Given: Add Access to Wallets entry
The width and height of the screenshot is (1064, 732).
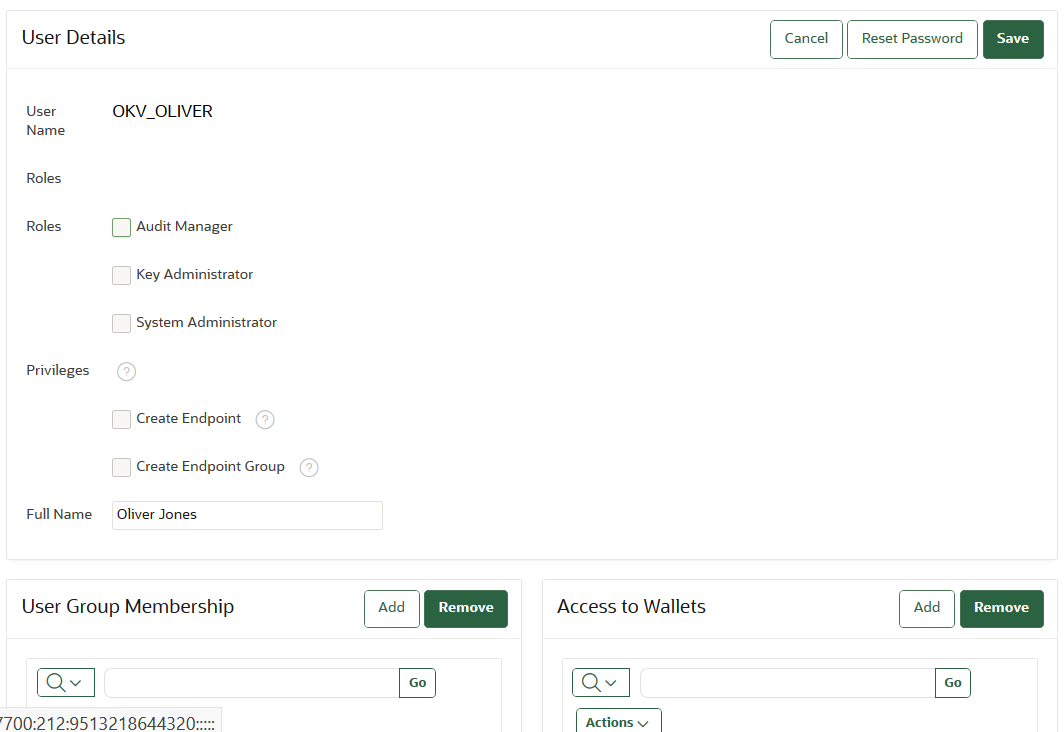Looking at the screenshot, I should pos(927,609).
